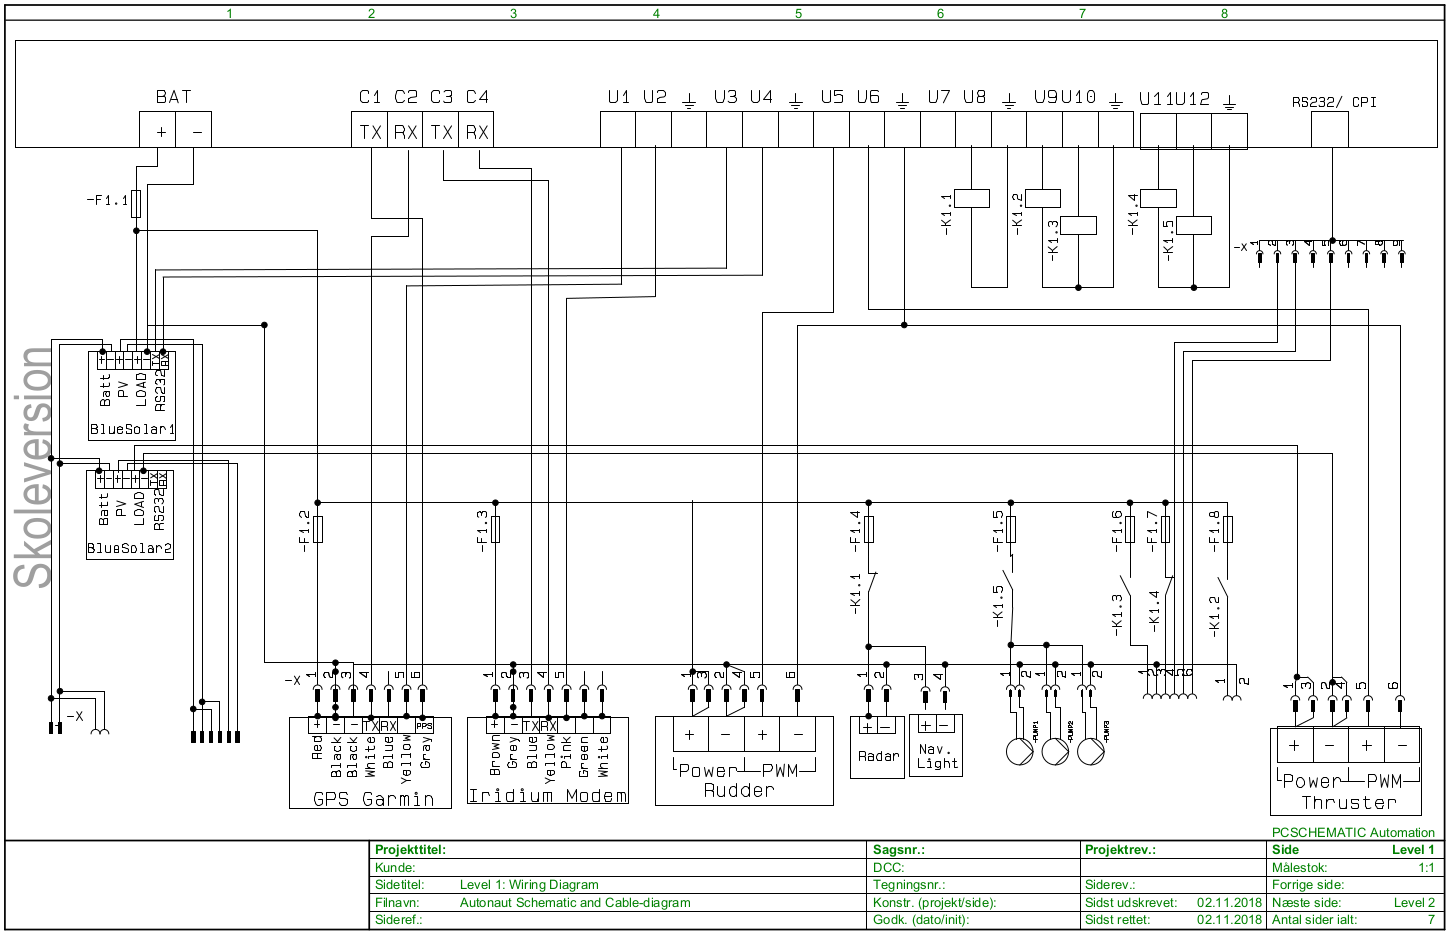Click the BAT positive terminal box
Image resolution: width=1450 pixels, height=935 pixels.
[x=158, y=131]
